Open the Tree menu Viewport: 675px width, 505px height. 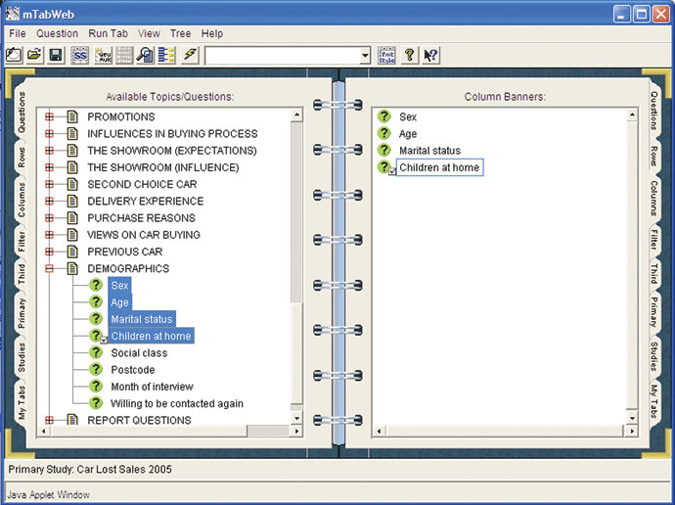click(x=180, y=34)
